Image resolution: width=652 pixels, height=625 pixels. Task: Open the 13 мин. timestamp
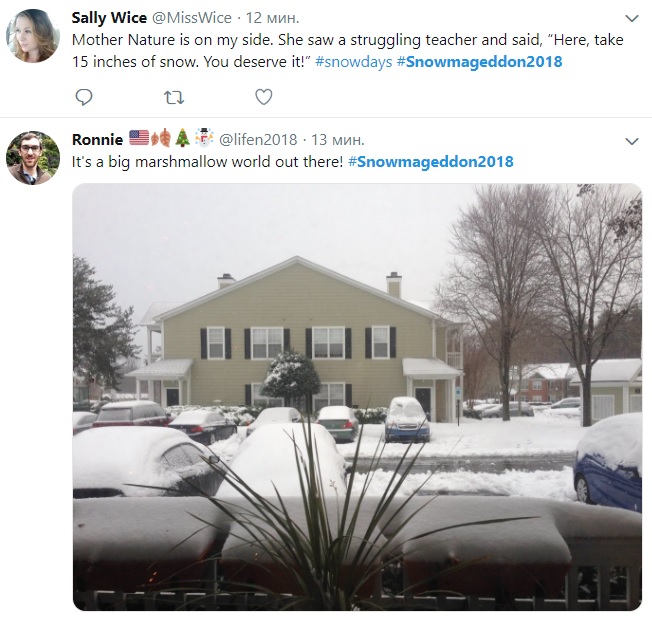(x=338, y=140)
